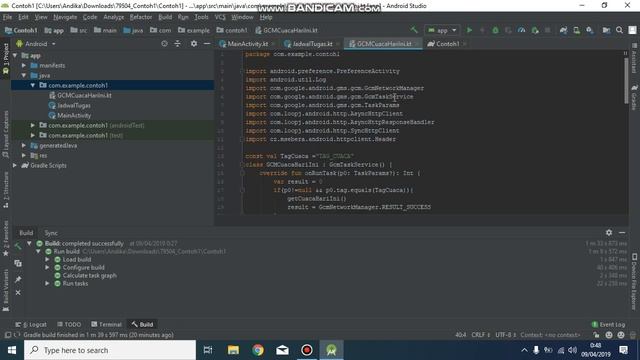Open the Event Log

(x=608, y=324)
